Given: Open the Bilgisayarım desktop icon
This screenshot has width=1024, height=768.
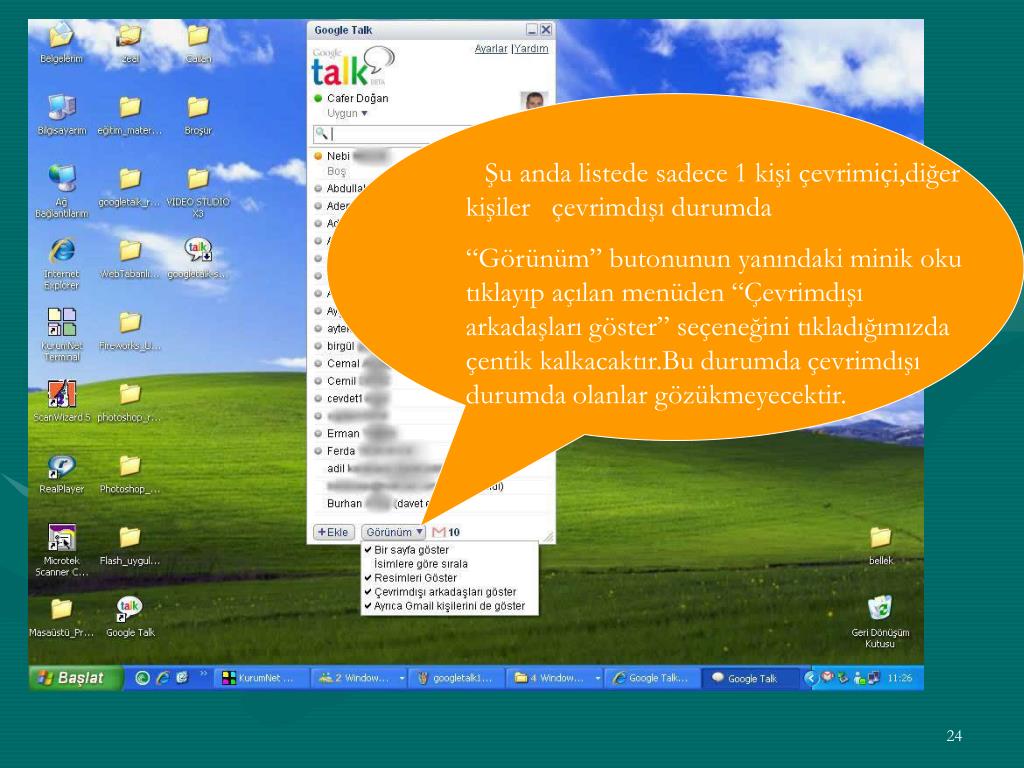Looking at the screenshot, I should [61, 114].
